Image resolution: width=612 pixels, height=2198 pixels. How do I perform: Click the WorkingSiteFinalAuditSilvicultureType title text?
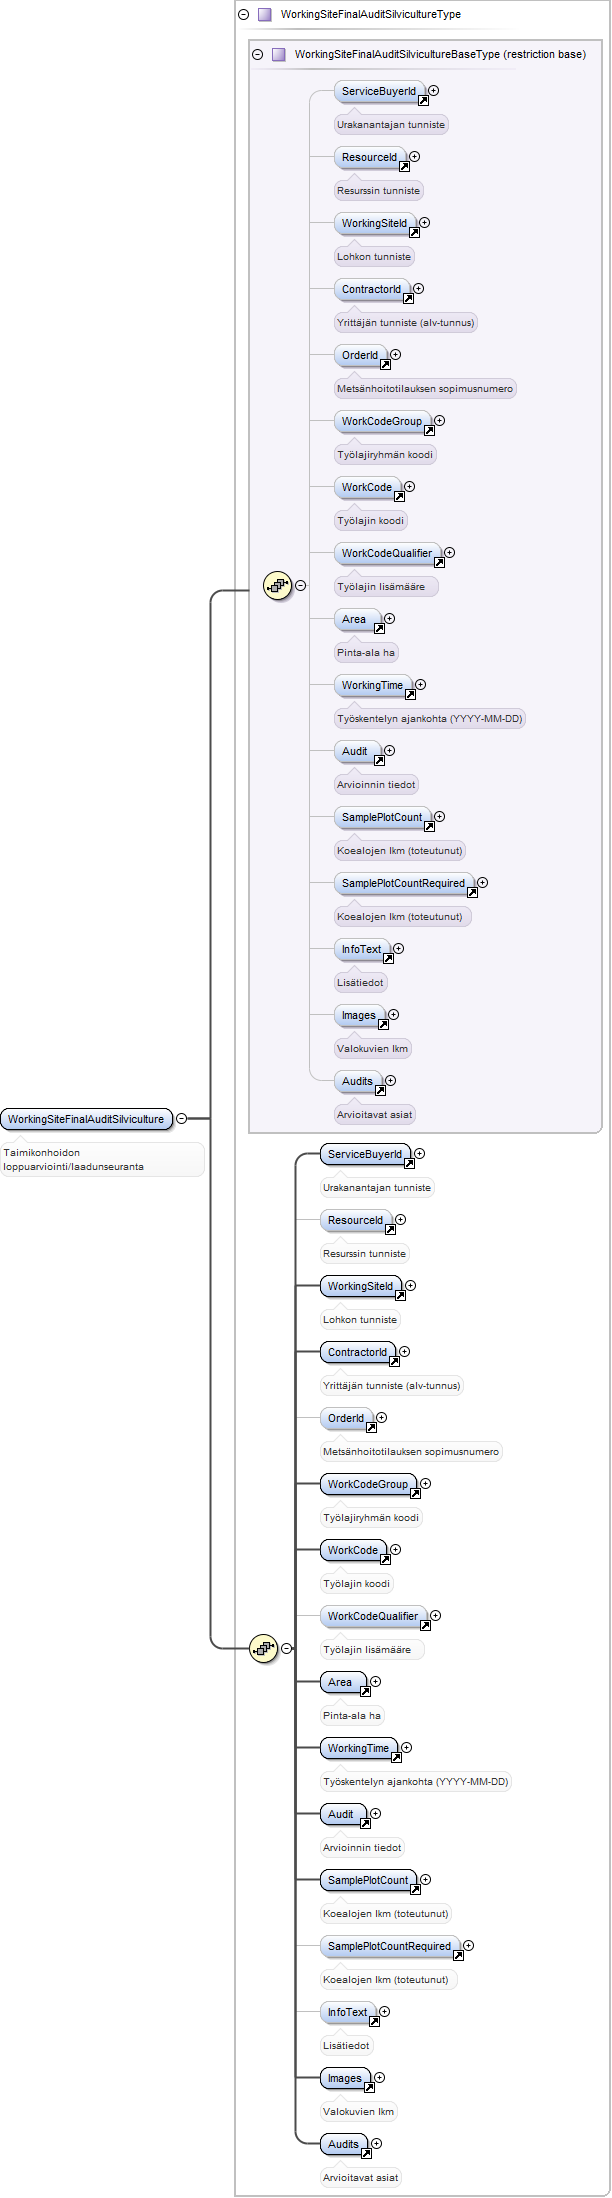(x=371, y=15)
